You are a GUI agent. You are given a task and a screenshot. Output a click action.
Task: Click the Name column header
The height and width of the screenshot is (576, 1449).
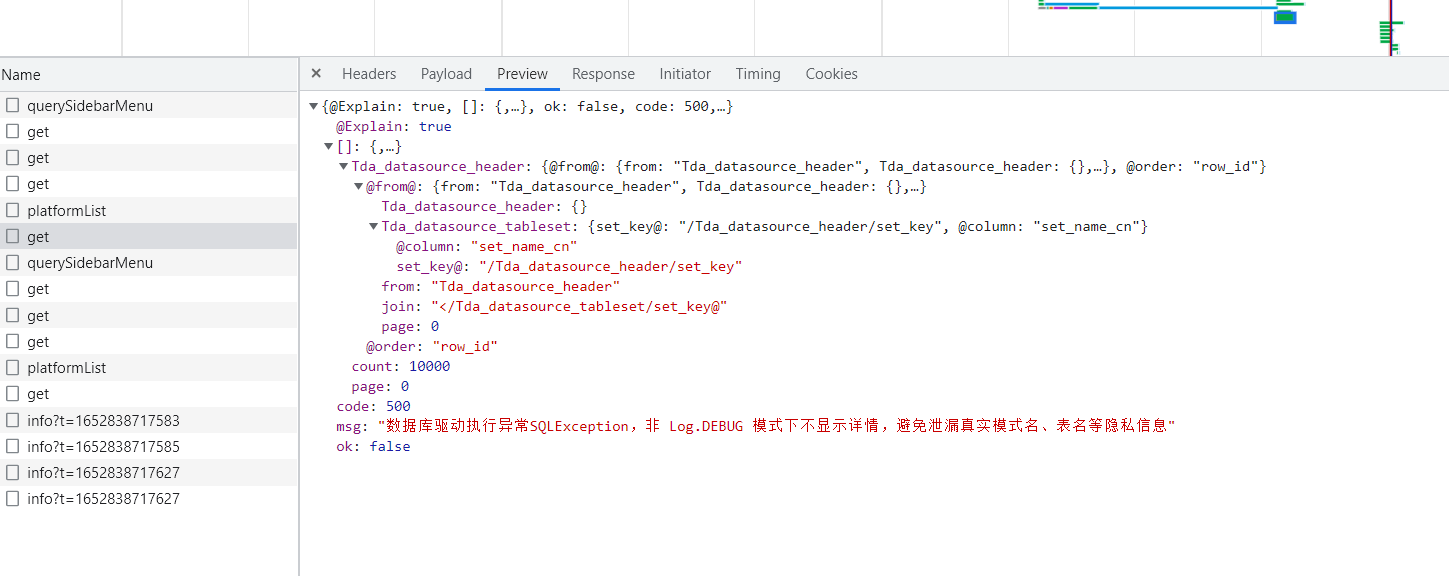(x=149, y=75)
